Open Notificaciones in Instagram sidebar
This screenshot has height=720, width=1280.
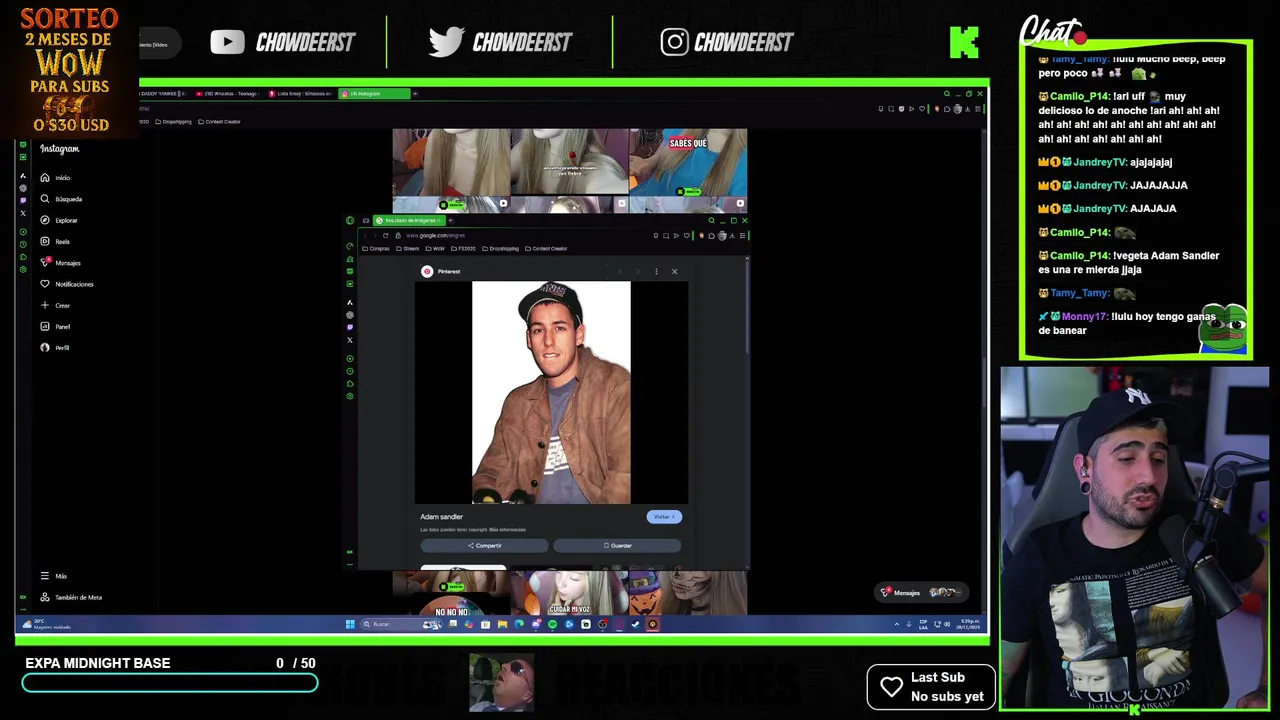[67, 284]
